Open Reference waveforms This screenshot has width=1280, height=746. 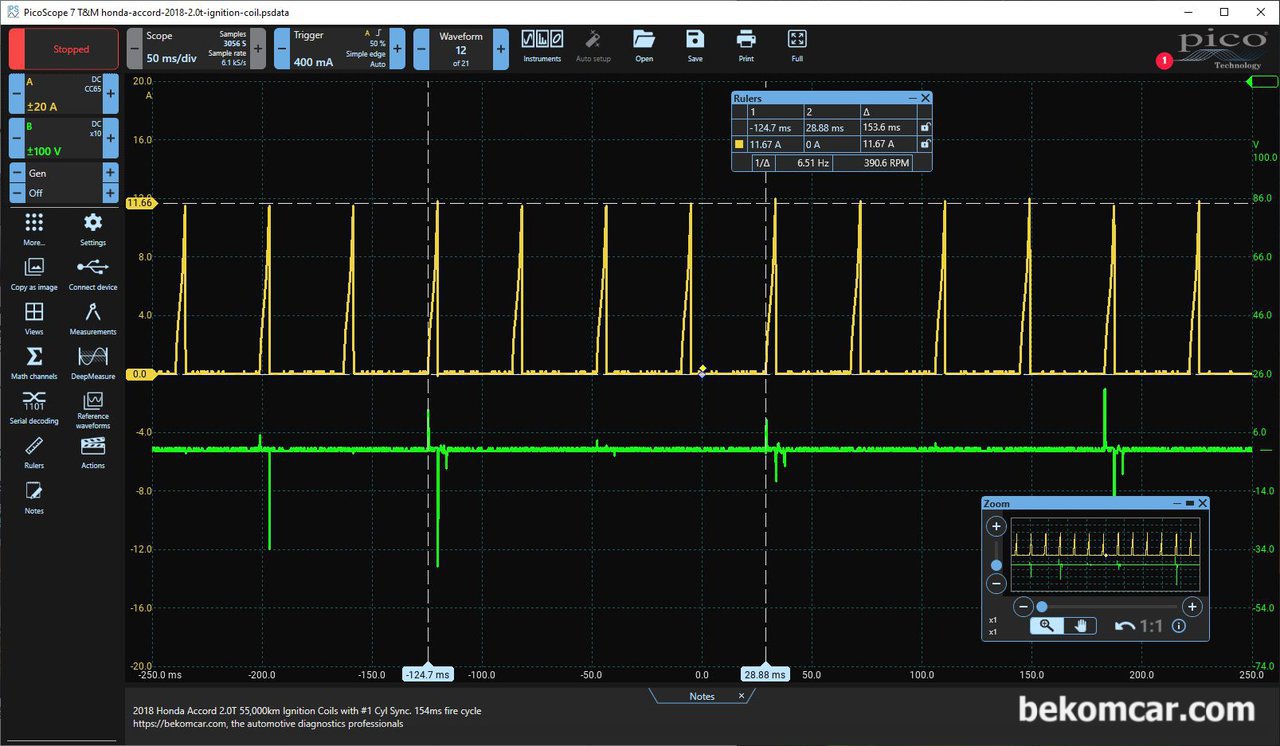(93, 410)
